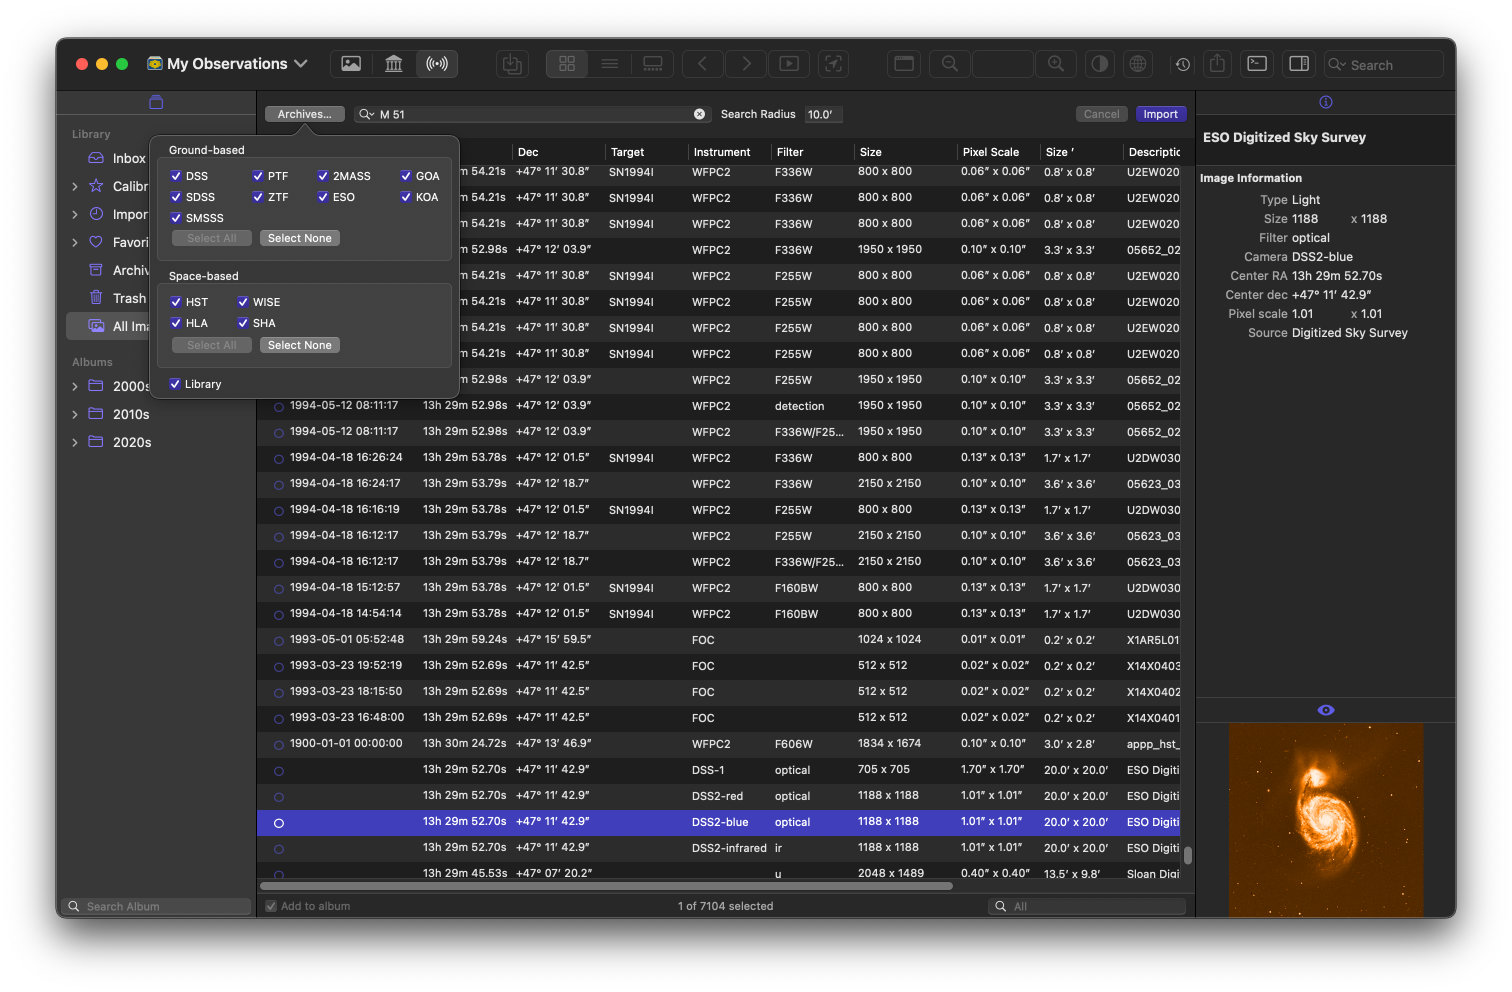This screenshot has height=992, width=1512.
Task: Click the Archives... button
Action: click(x=305, y=114)
